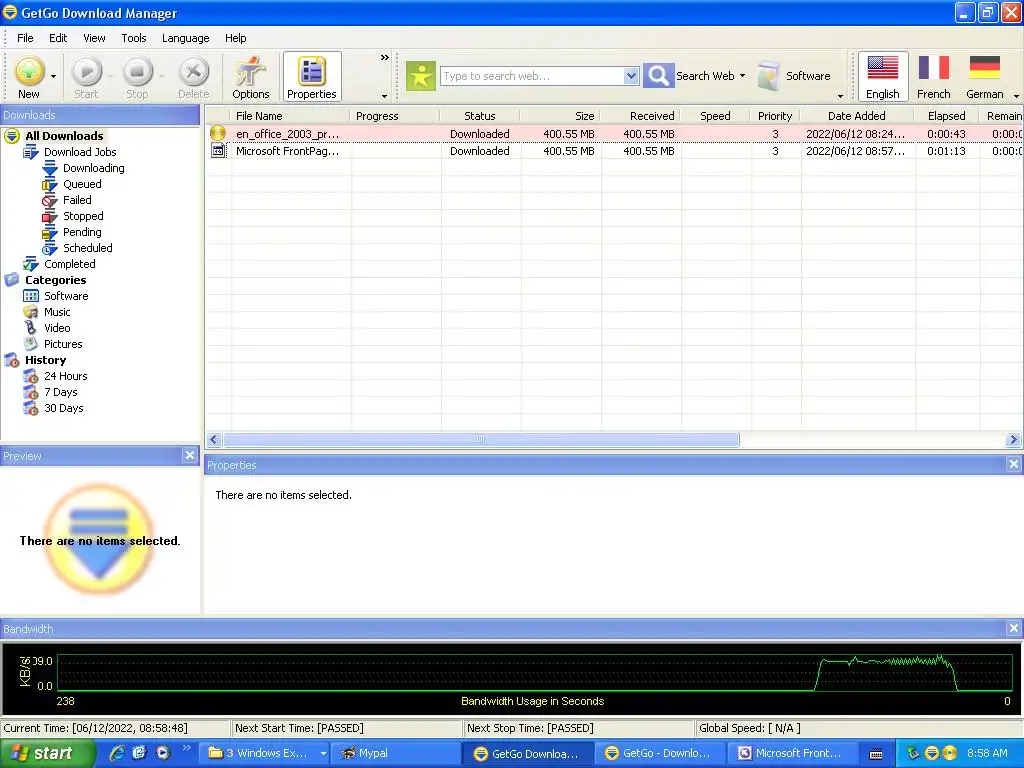Select the Categories tree node
Screen dimensions: 1024x768
tap(56, 280)
